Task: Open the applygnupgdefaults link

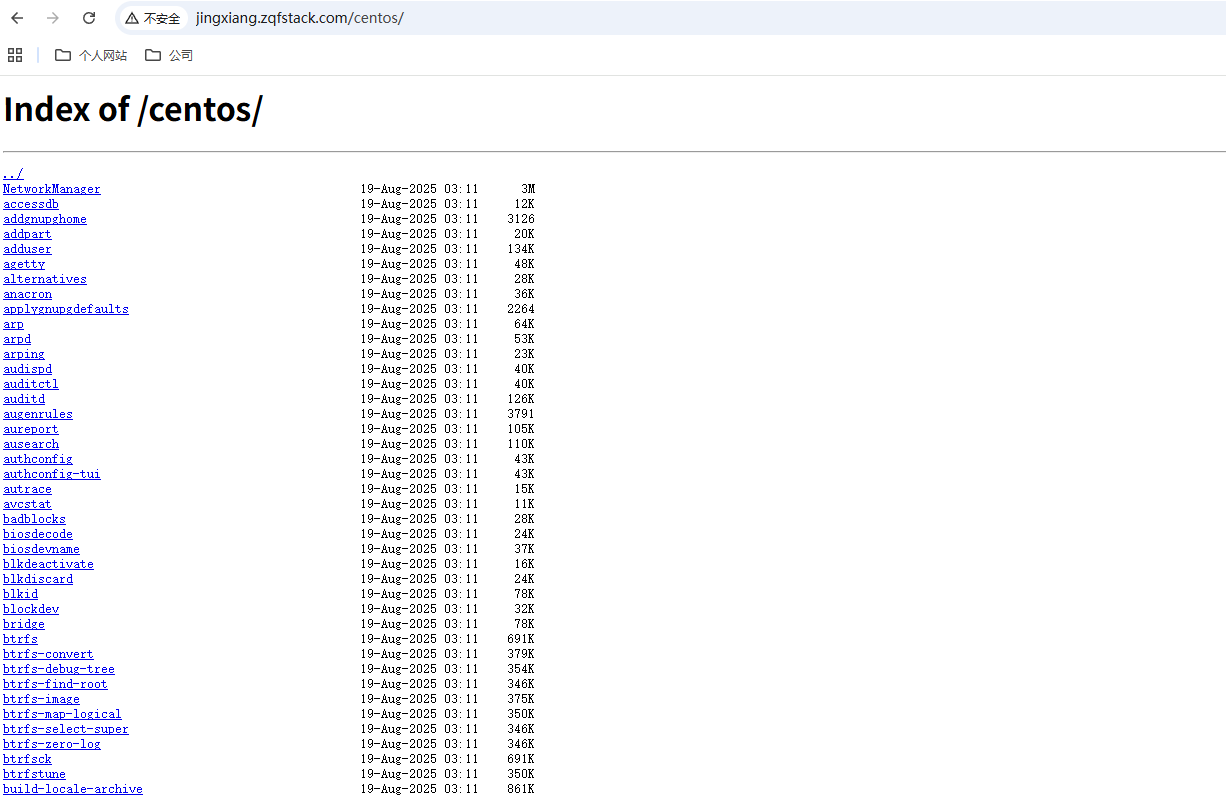Action: [x=65, y=309]
